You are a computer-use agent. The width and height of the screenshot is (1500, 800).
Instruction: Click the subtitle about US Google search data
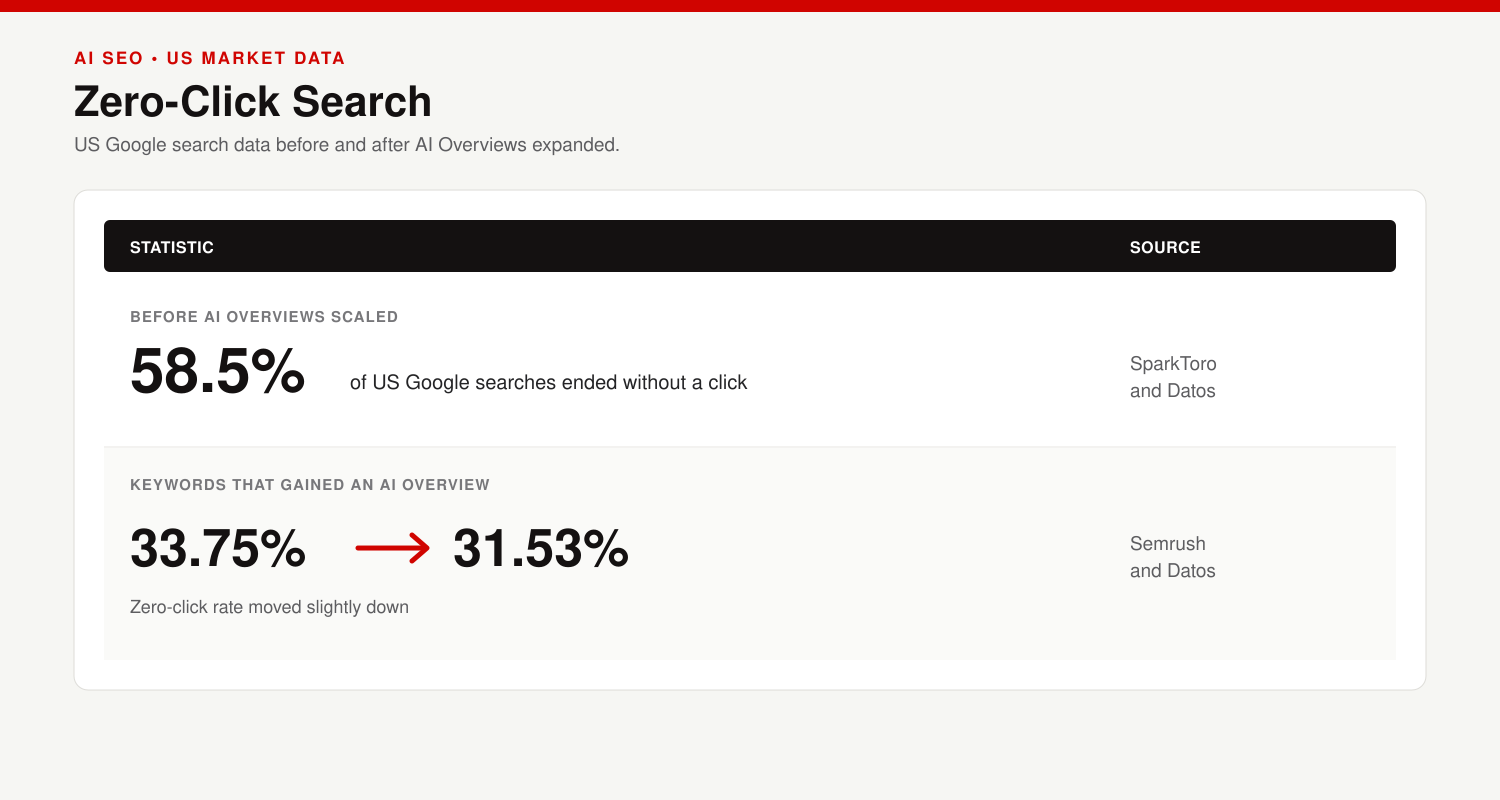pyautogui.click(x=347, y=144)
